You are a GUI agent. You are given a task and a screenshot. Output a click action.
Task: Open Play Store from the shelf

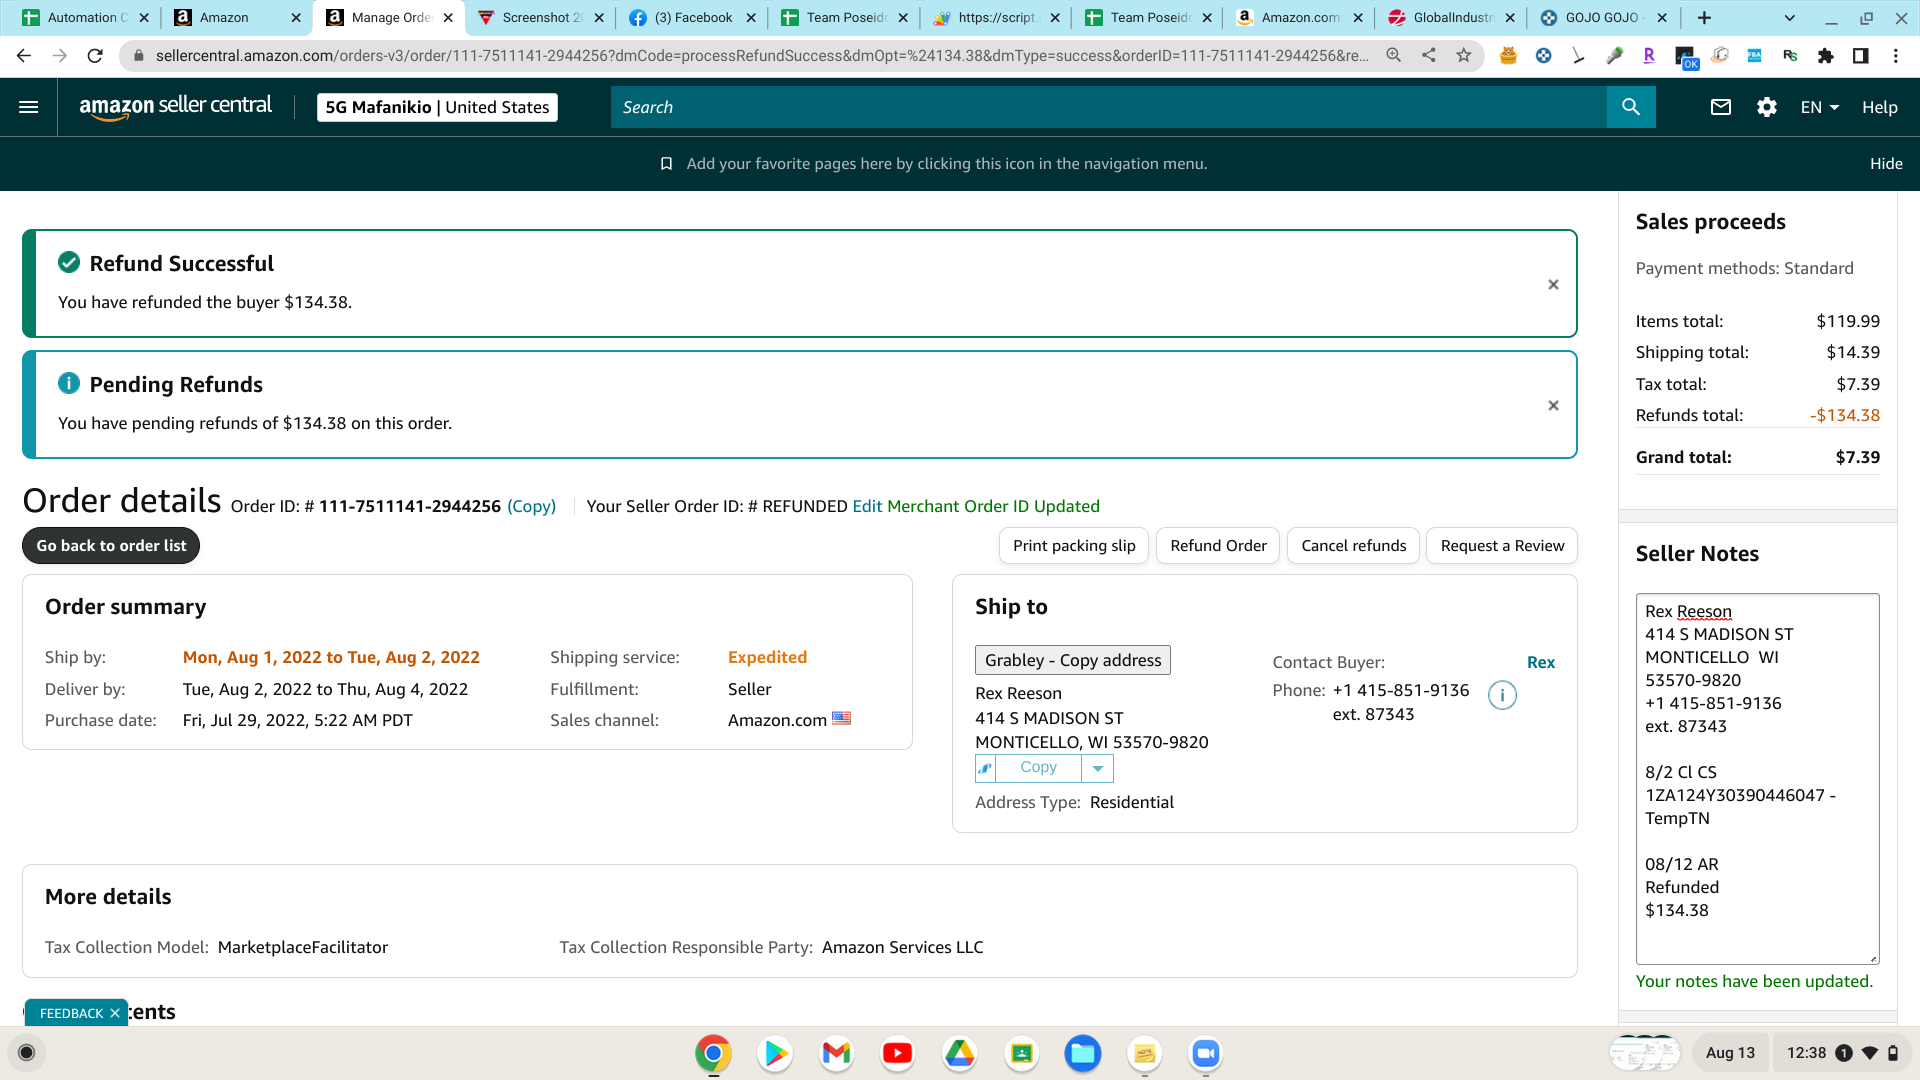coord(775,1053)
